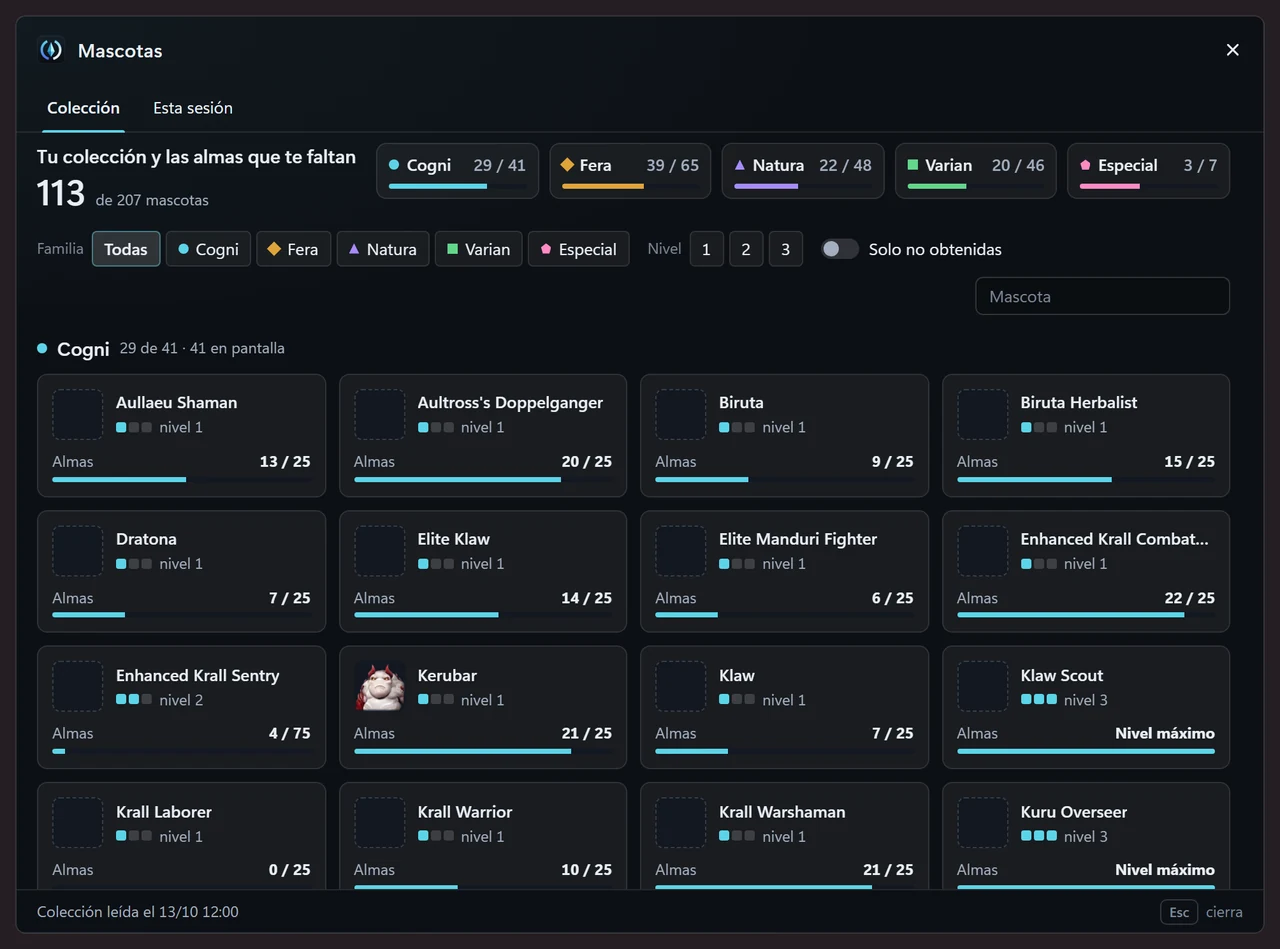Click the empty portrait slot of Aultross's Doppelganger
The height and width of the screenshot is (949, 1280).
[x=380, y=414]
